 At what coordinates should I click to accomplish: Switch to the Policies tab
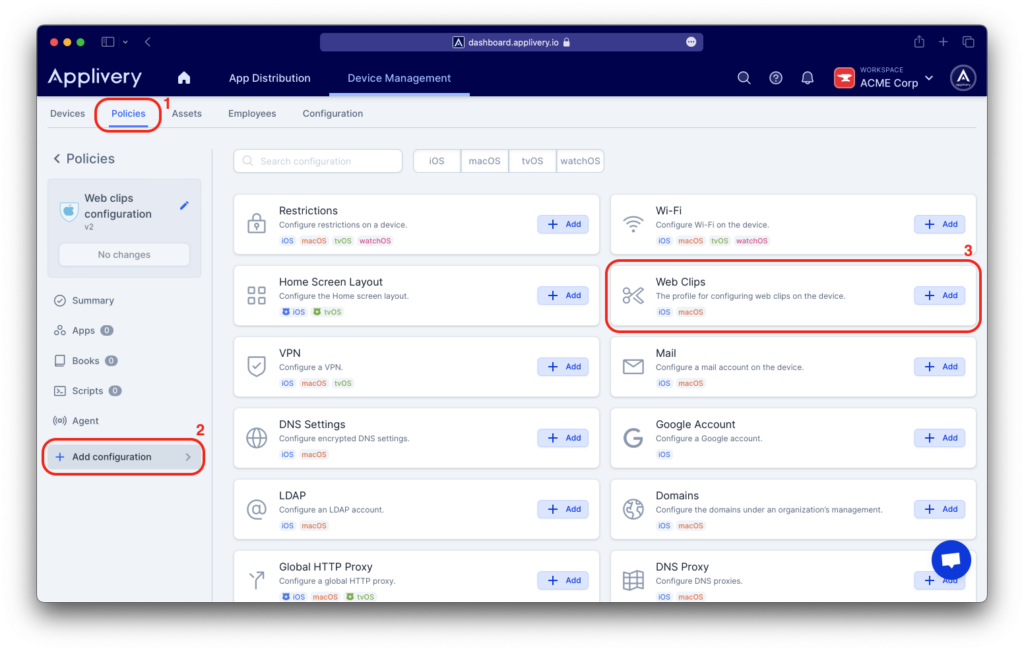128,114
